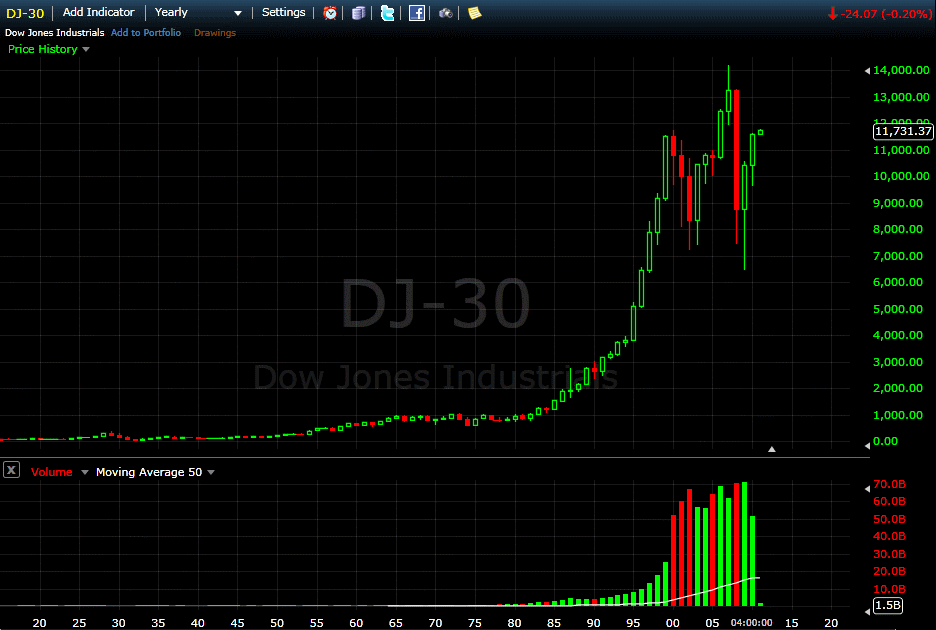Click the red down arrow change indicator
The image size is (936, 630).
point(833,13)
